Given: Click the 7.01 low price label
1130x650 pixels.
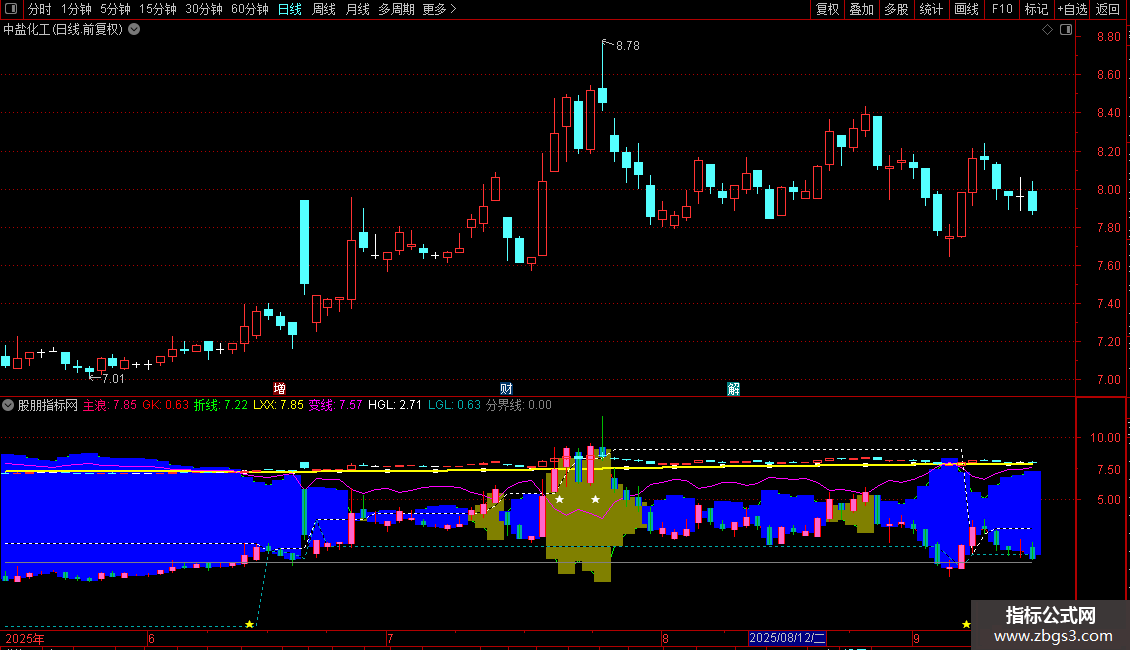Looking at the screenshot, I should pyautogui.click(x=113, y=378).
